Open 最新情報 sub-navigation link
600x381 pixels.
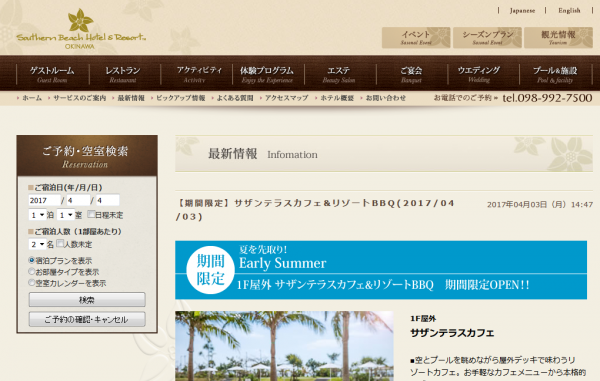pos(131,98)
